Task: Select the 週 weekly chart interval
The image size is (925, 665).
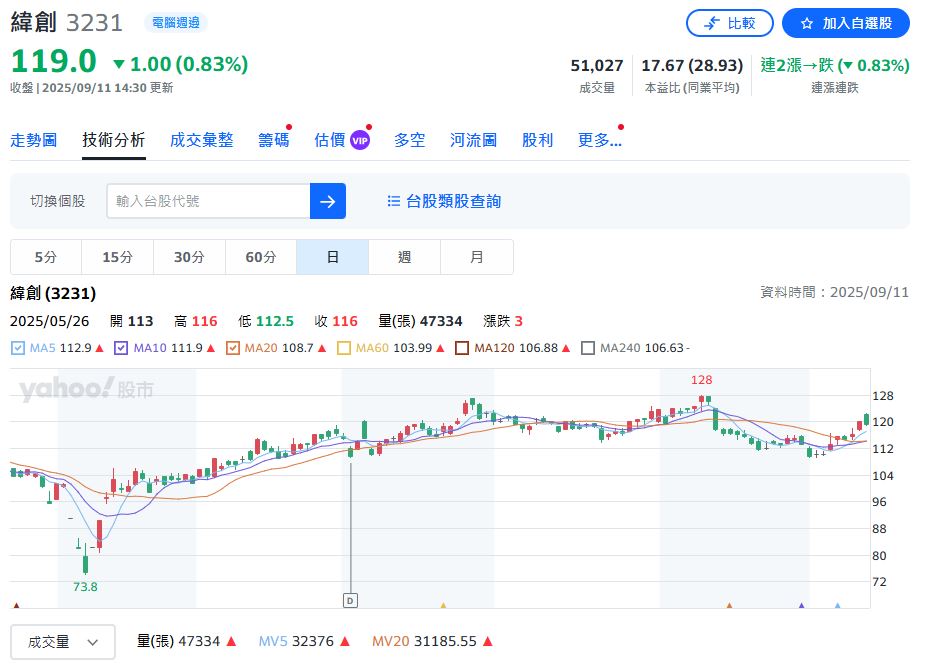Action: click(404, 257)
